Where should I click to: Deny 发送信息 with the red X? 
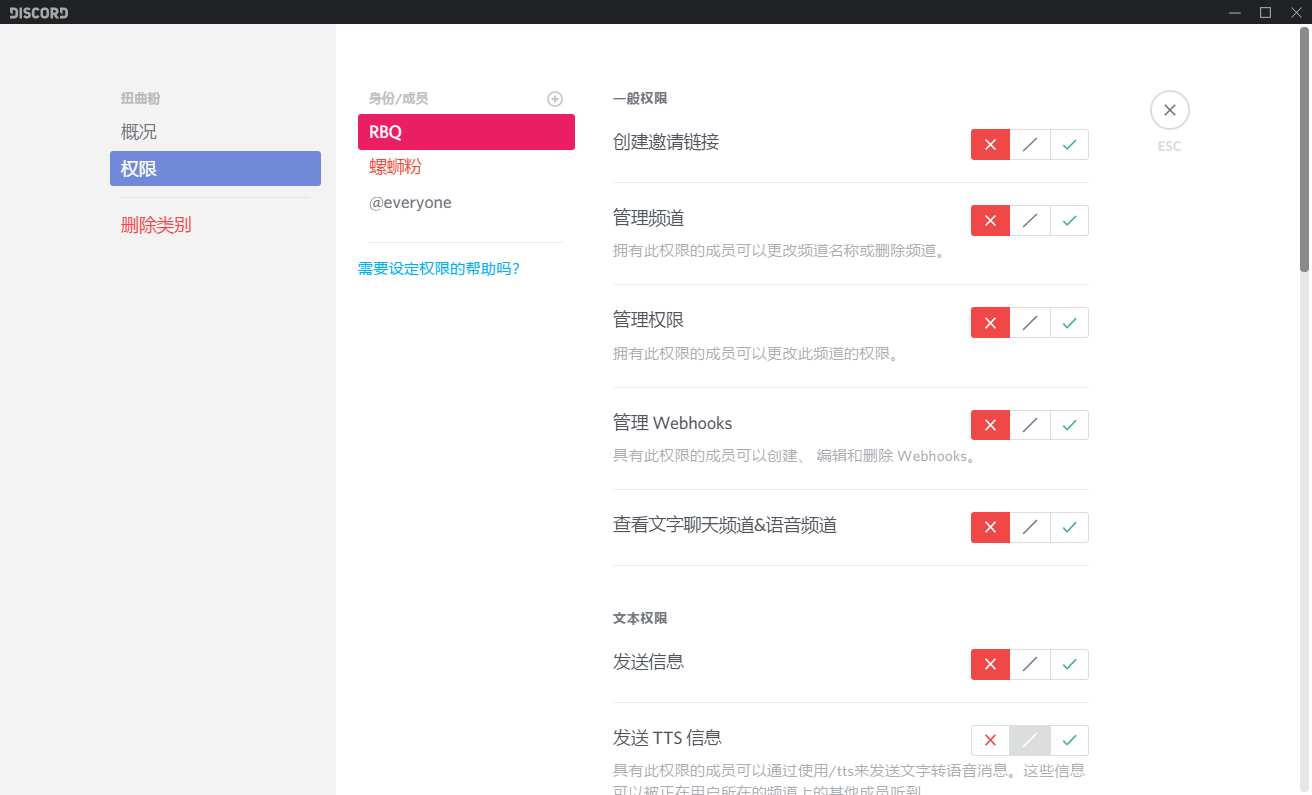[990, 664]
